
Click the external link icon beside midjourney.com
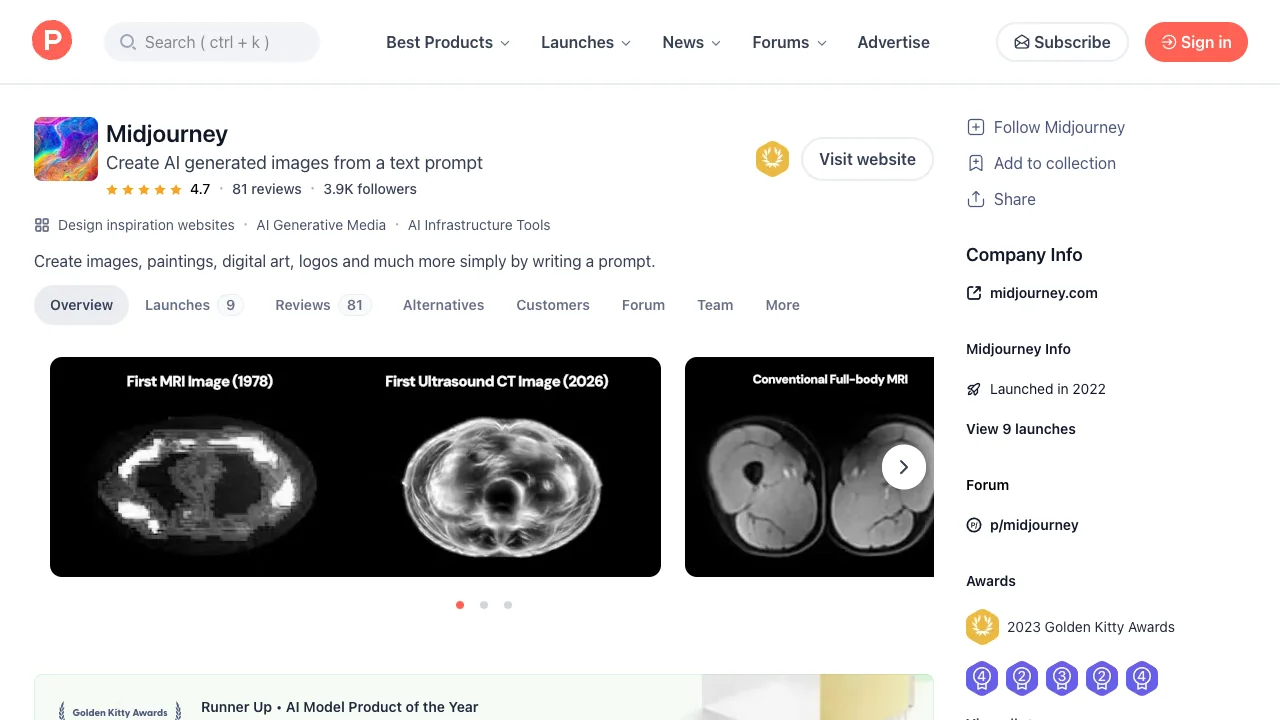tap(974, 293)
